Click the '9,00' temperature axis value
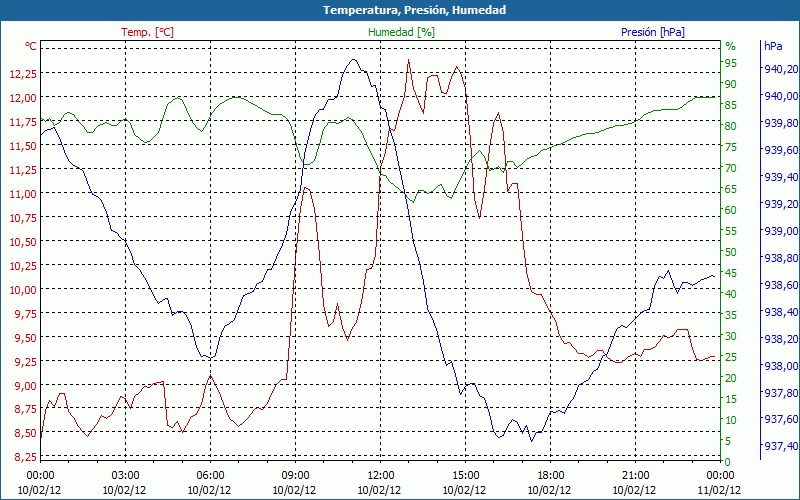The image size is (800, 500). 26,385
